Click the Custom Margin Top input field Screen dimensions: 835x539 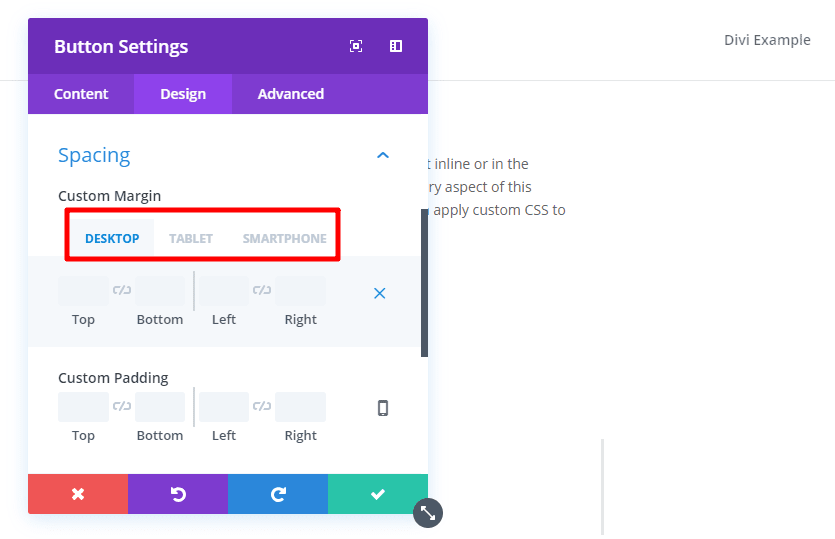83,292
